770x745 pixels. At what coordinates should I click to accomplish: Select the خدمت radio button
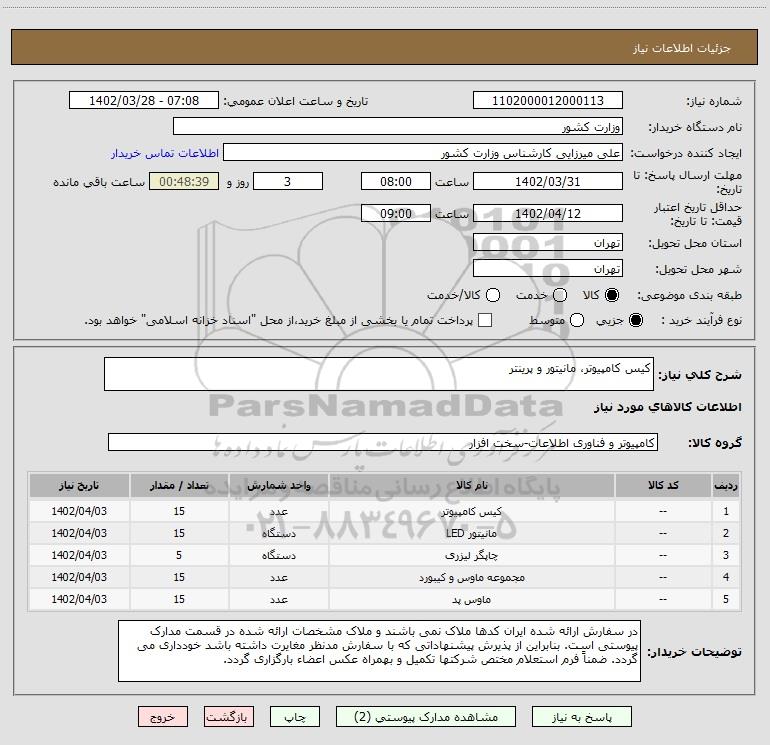(x=560, y=295)
